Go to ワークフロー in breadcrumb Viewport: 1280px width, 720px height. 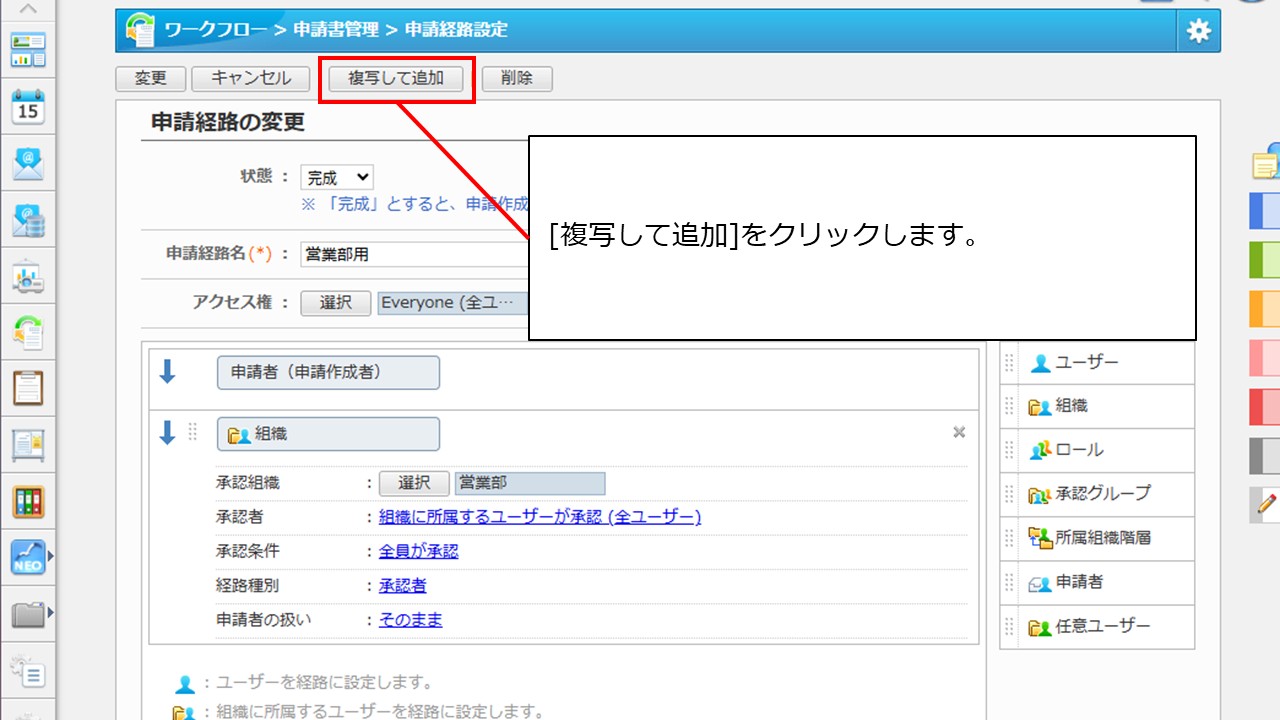click(217, 30)
